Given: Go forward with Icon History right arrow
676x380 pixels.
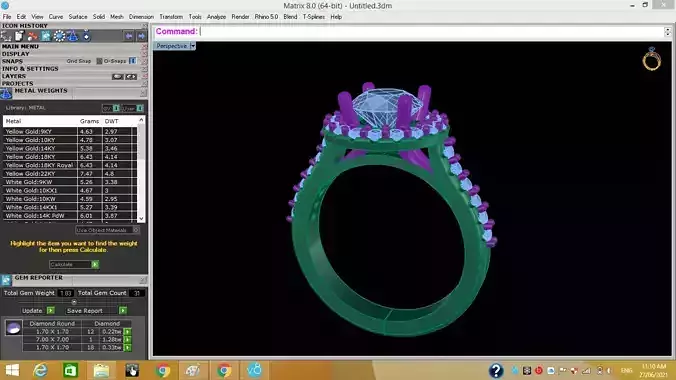Looking at the screenshot, I should point(141,36).
